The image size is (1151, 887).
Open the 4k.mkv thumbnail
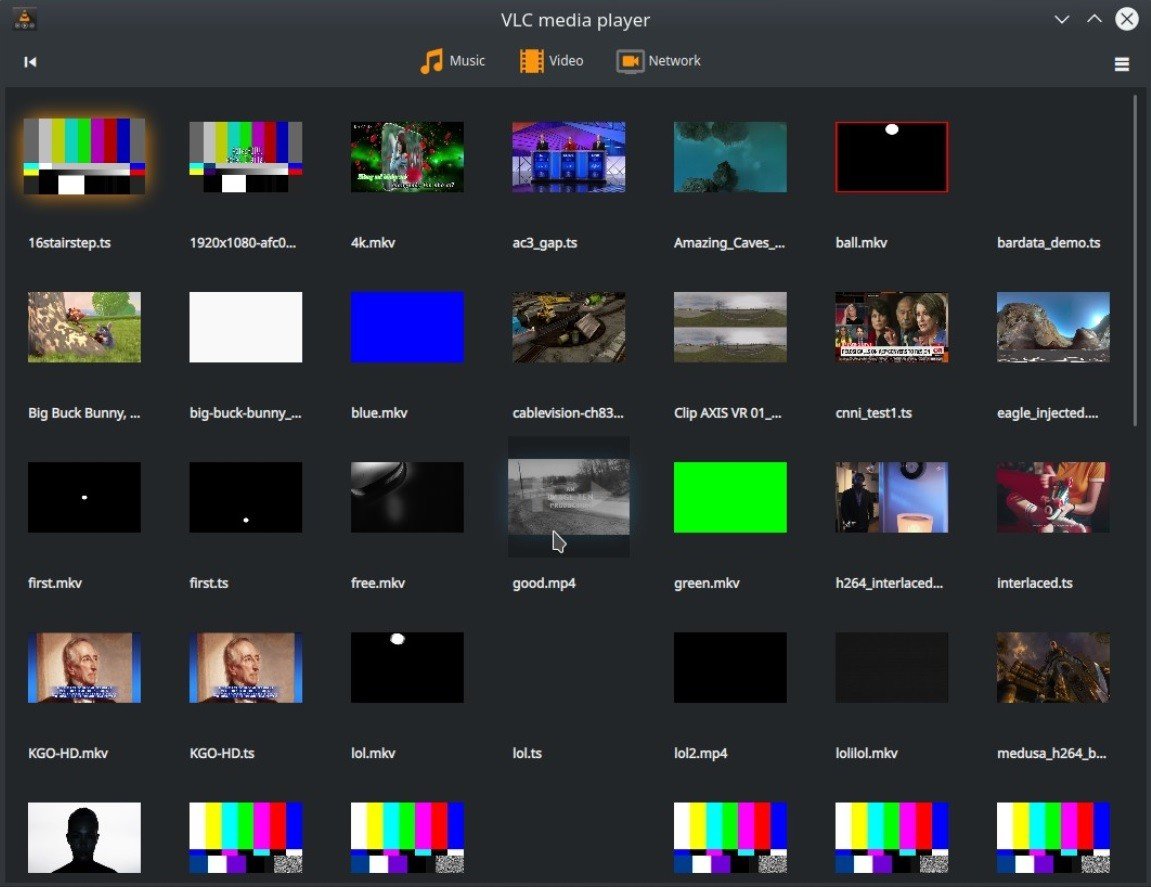[x=407, y=156]
